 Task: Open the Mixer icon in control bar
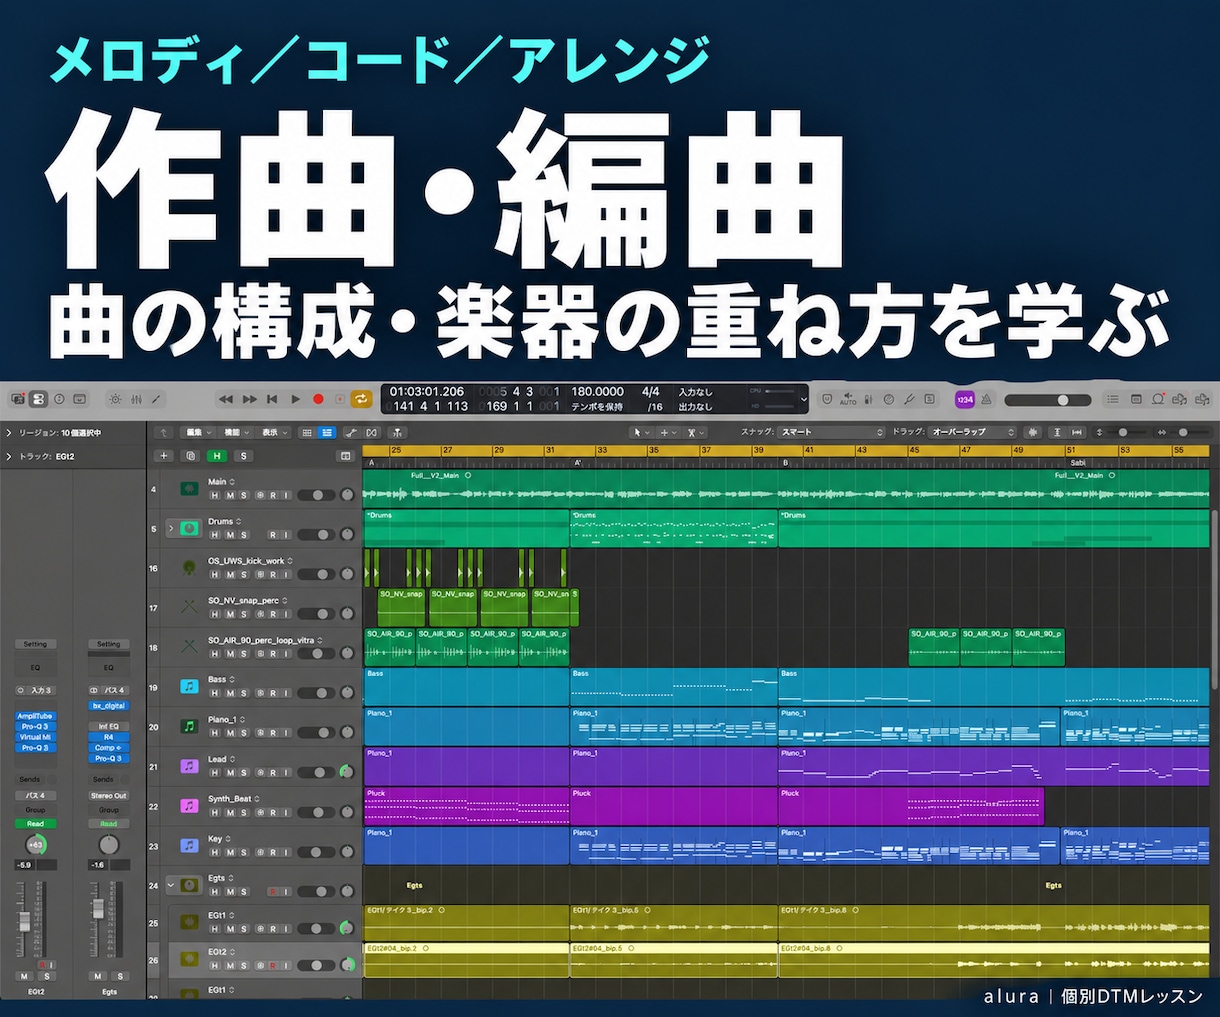[136, 399]
